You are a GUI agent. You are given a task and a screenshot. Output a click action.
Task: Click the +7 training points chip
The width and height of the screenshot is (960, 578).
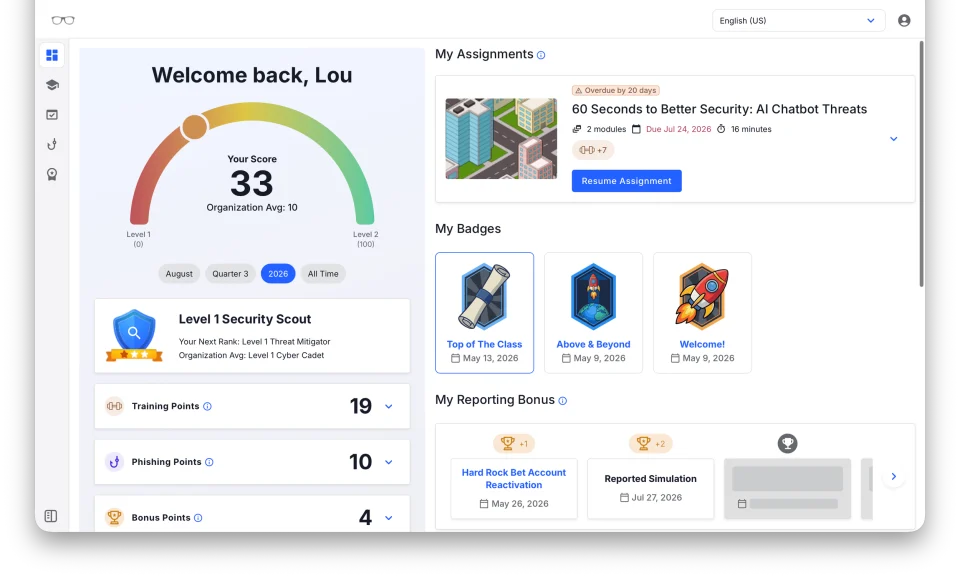tap(593, 150)
